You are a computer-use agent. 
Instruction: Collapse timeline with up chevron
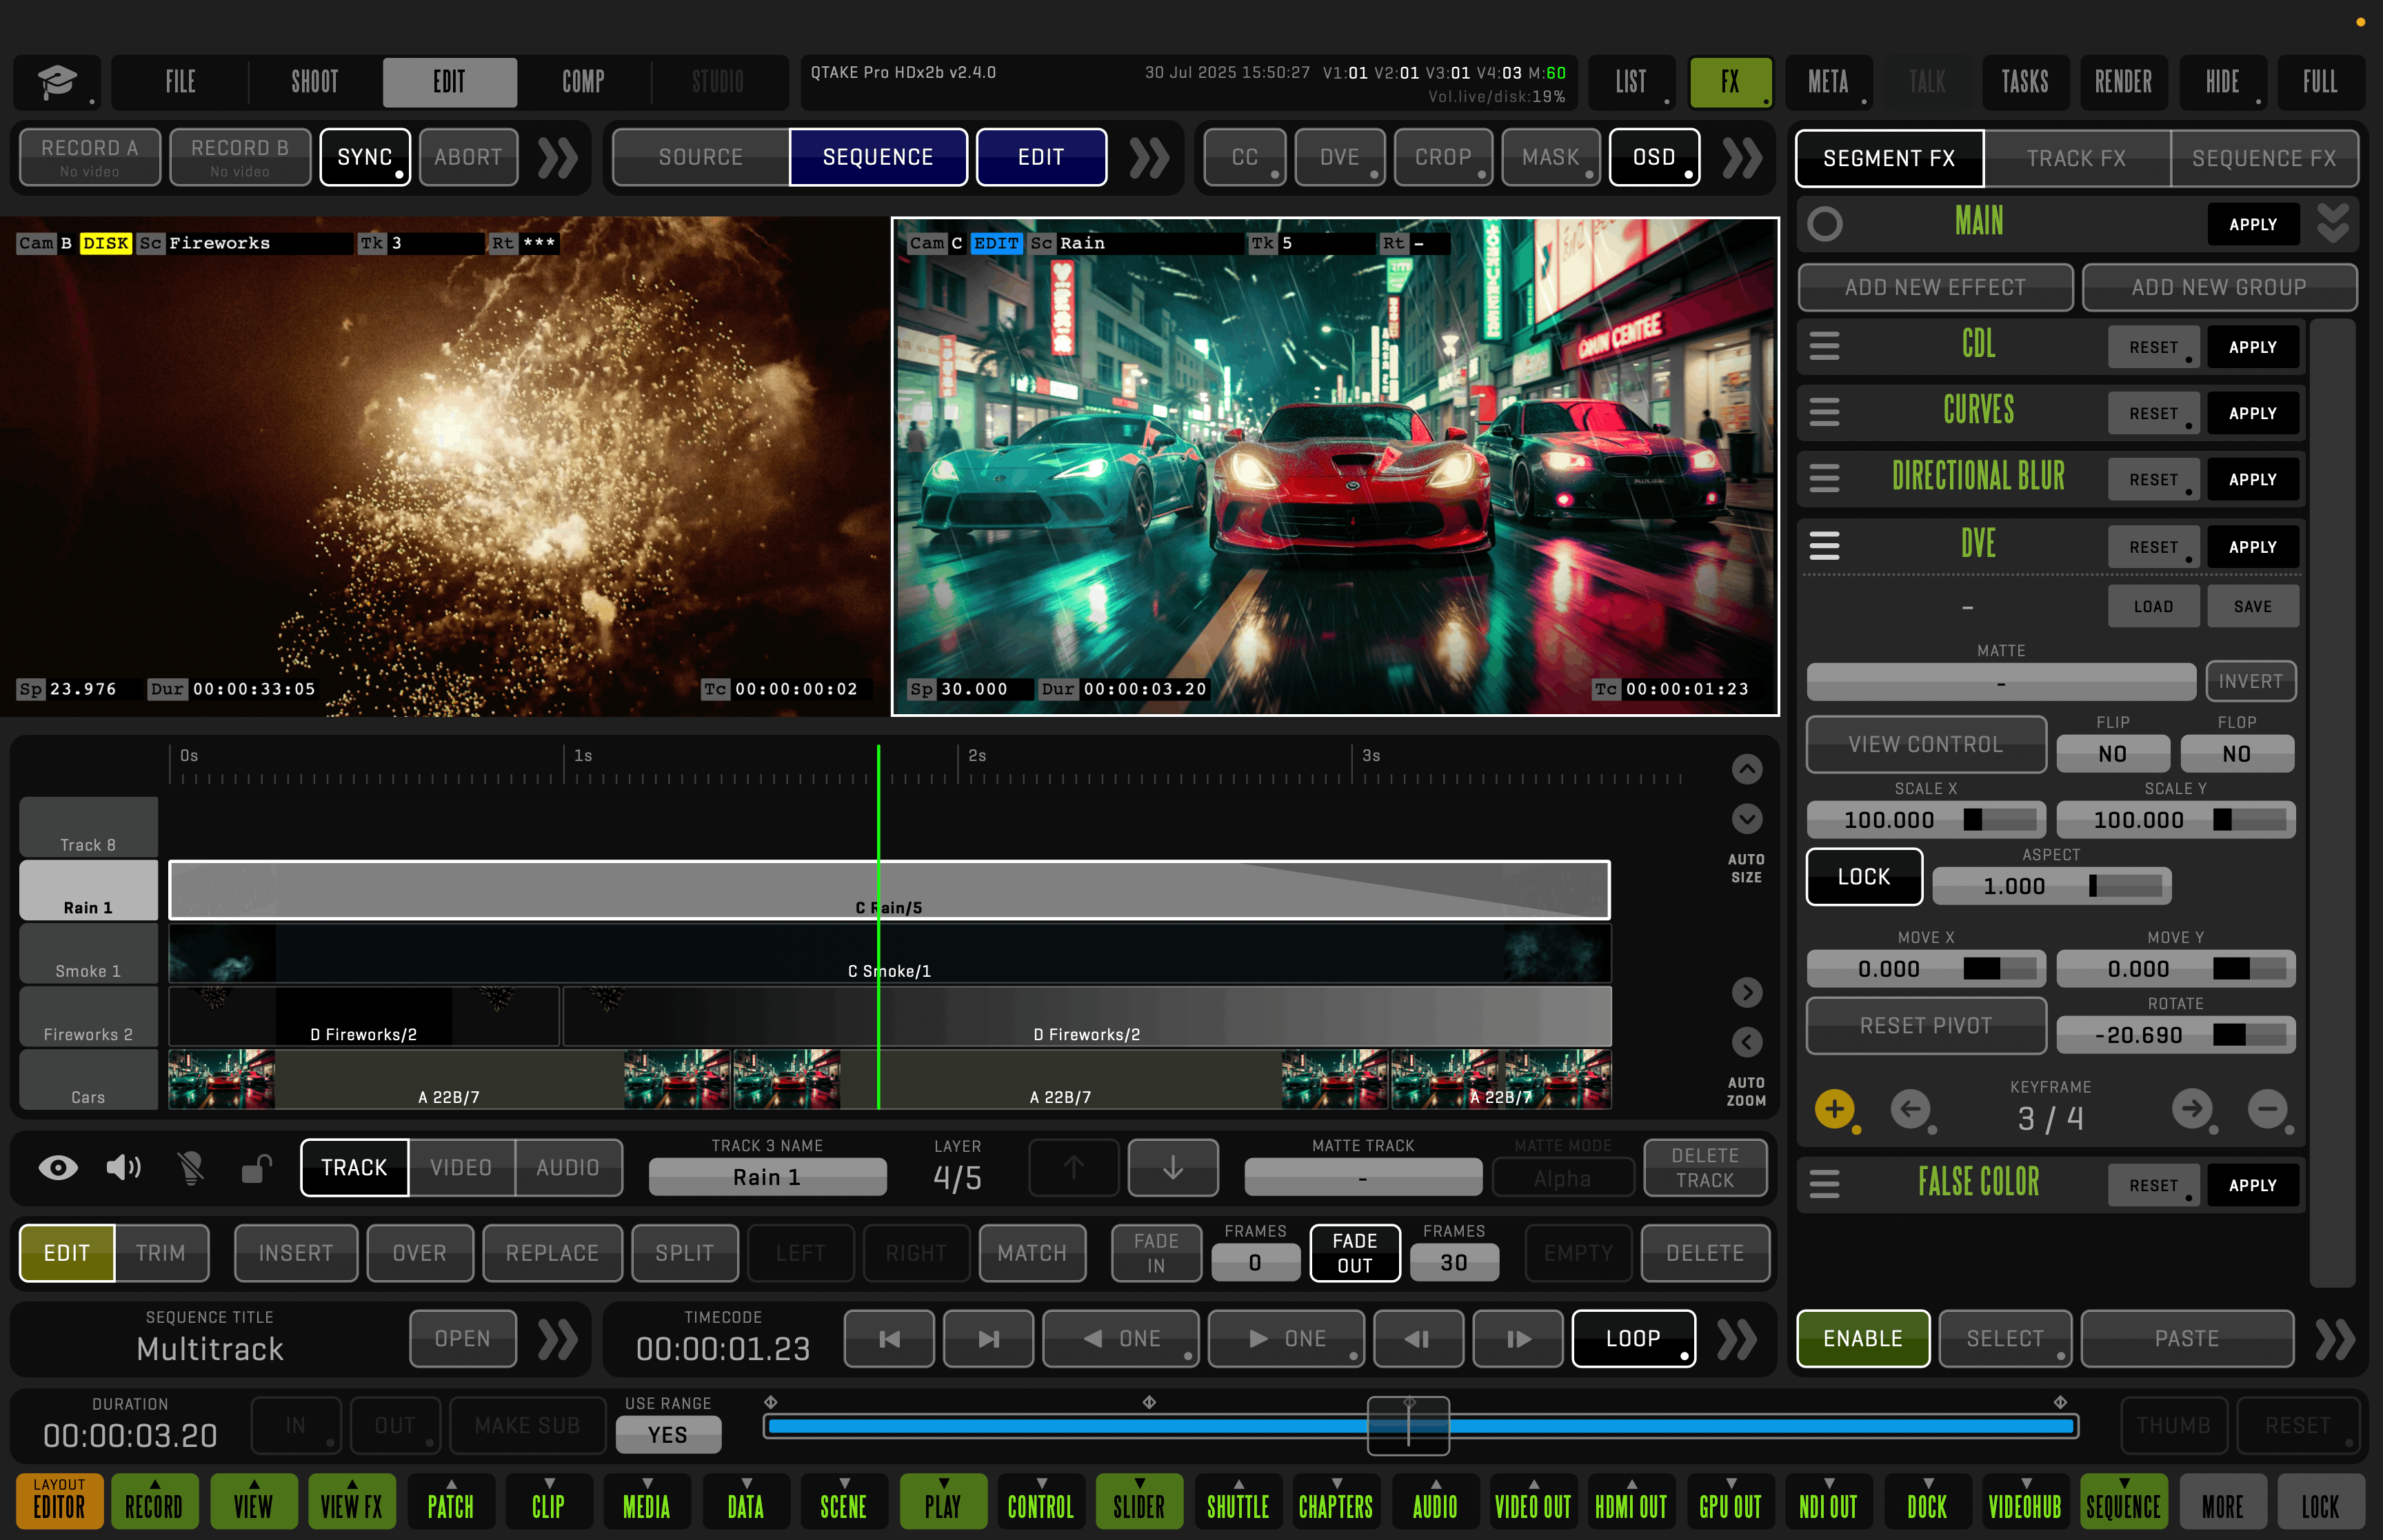1747,769
